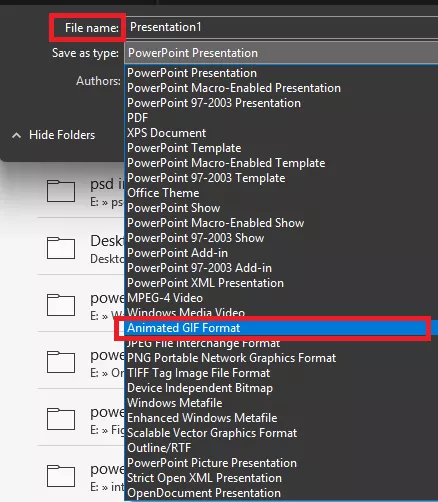
Task: Collapse folders with Hide Folders chevron
Action: (x=16, y=135)
